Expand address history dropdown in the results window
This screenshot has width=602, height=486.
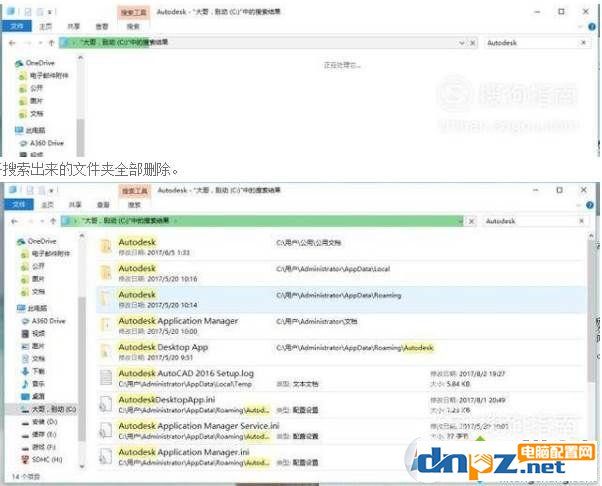[x=460, y=221]
